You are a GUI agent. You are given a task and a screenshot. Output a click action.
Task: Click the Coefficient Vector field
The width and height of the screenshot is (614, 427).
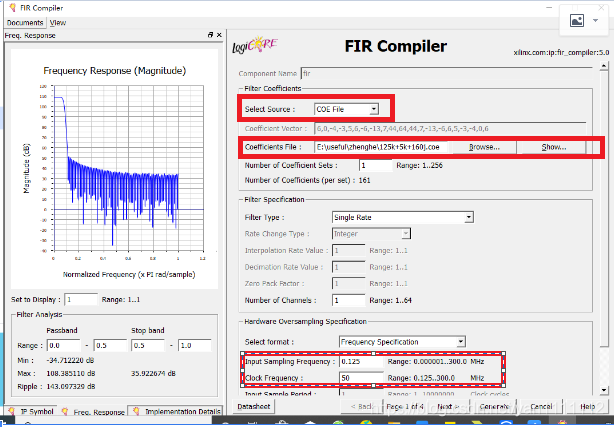coord(450,128)
